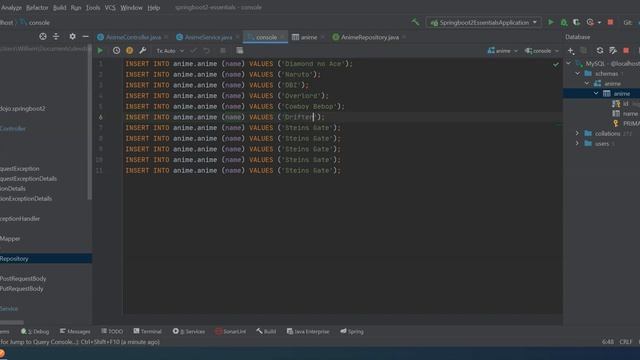Refresh the Database panel
The width and height of the screenshot is (640, 360).
(x=600, y=51)
